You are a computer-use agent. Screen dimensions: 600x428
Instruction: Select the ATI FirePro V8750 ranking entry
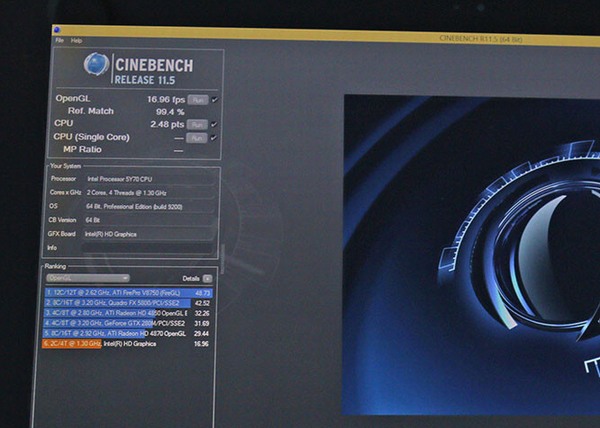click(x=128, y=293)
